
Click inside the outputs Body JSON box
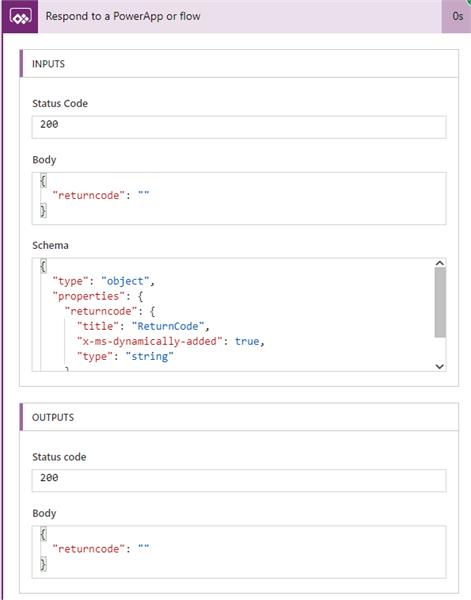pos(239,552)
